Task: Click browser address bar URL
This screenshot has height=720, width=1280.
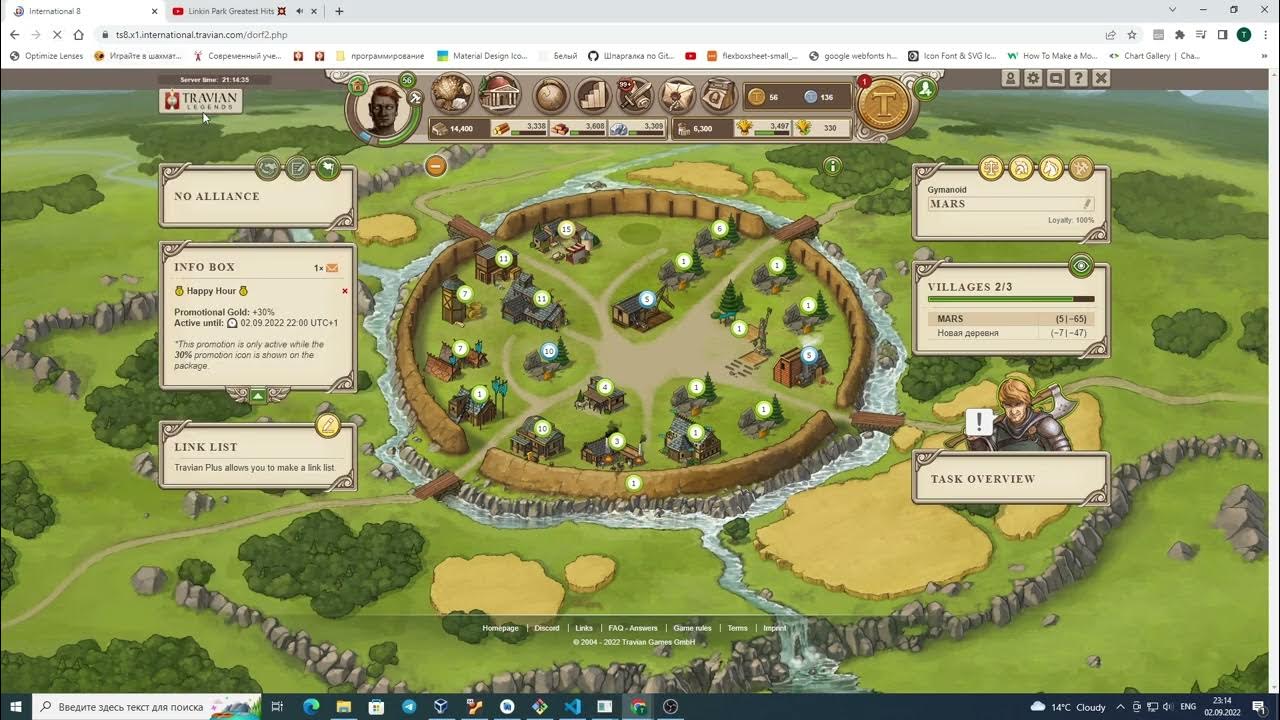Action: [x=201, y=34]
